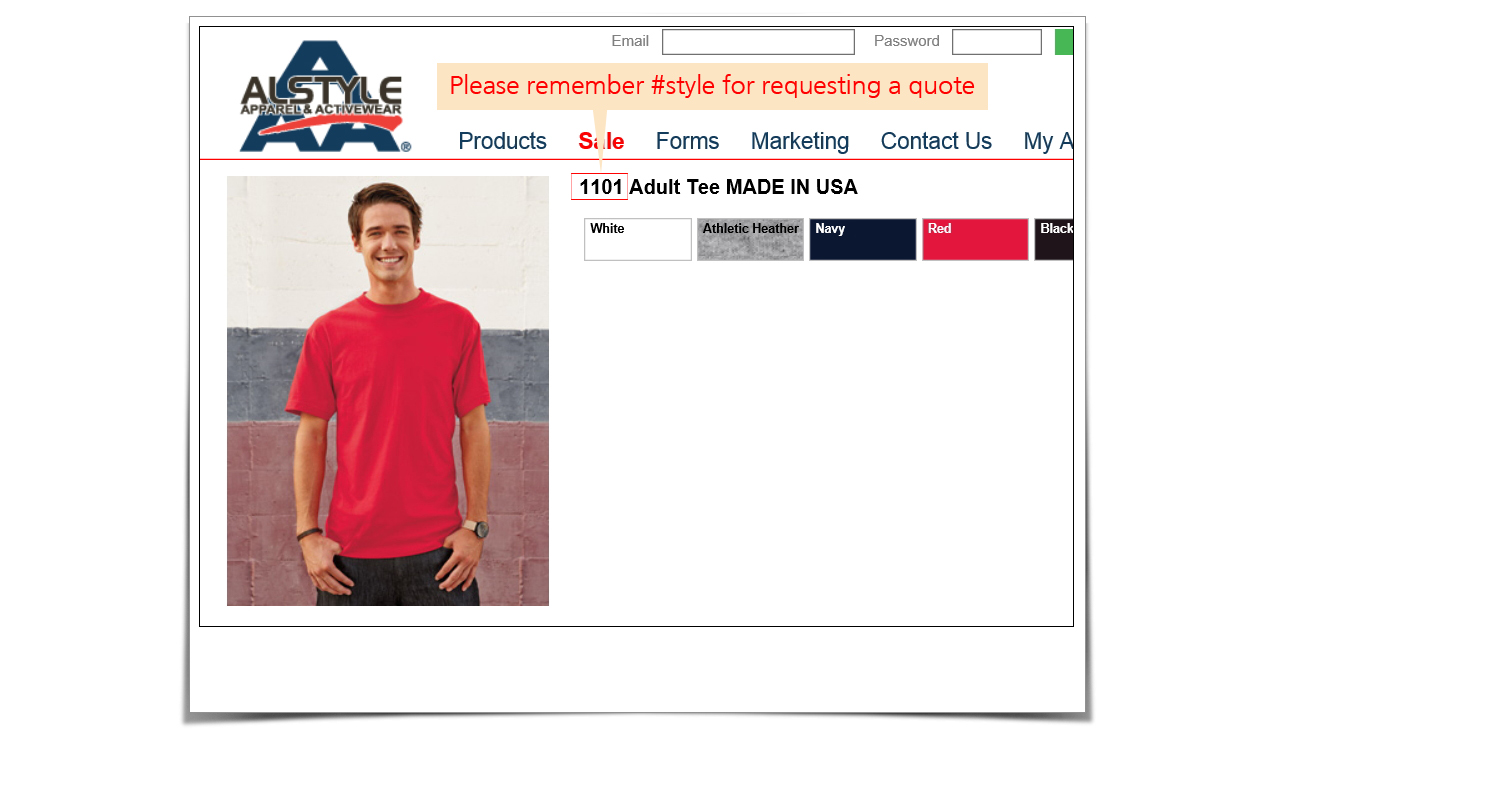The height and width of the screenshot is (800, 1500).
Task: Select the Black color swatch
Action: [x=1054, y=240]
